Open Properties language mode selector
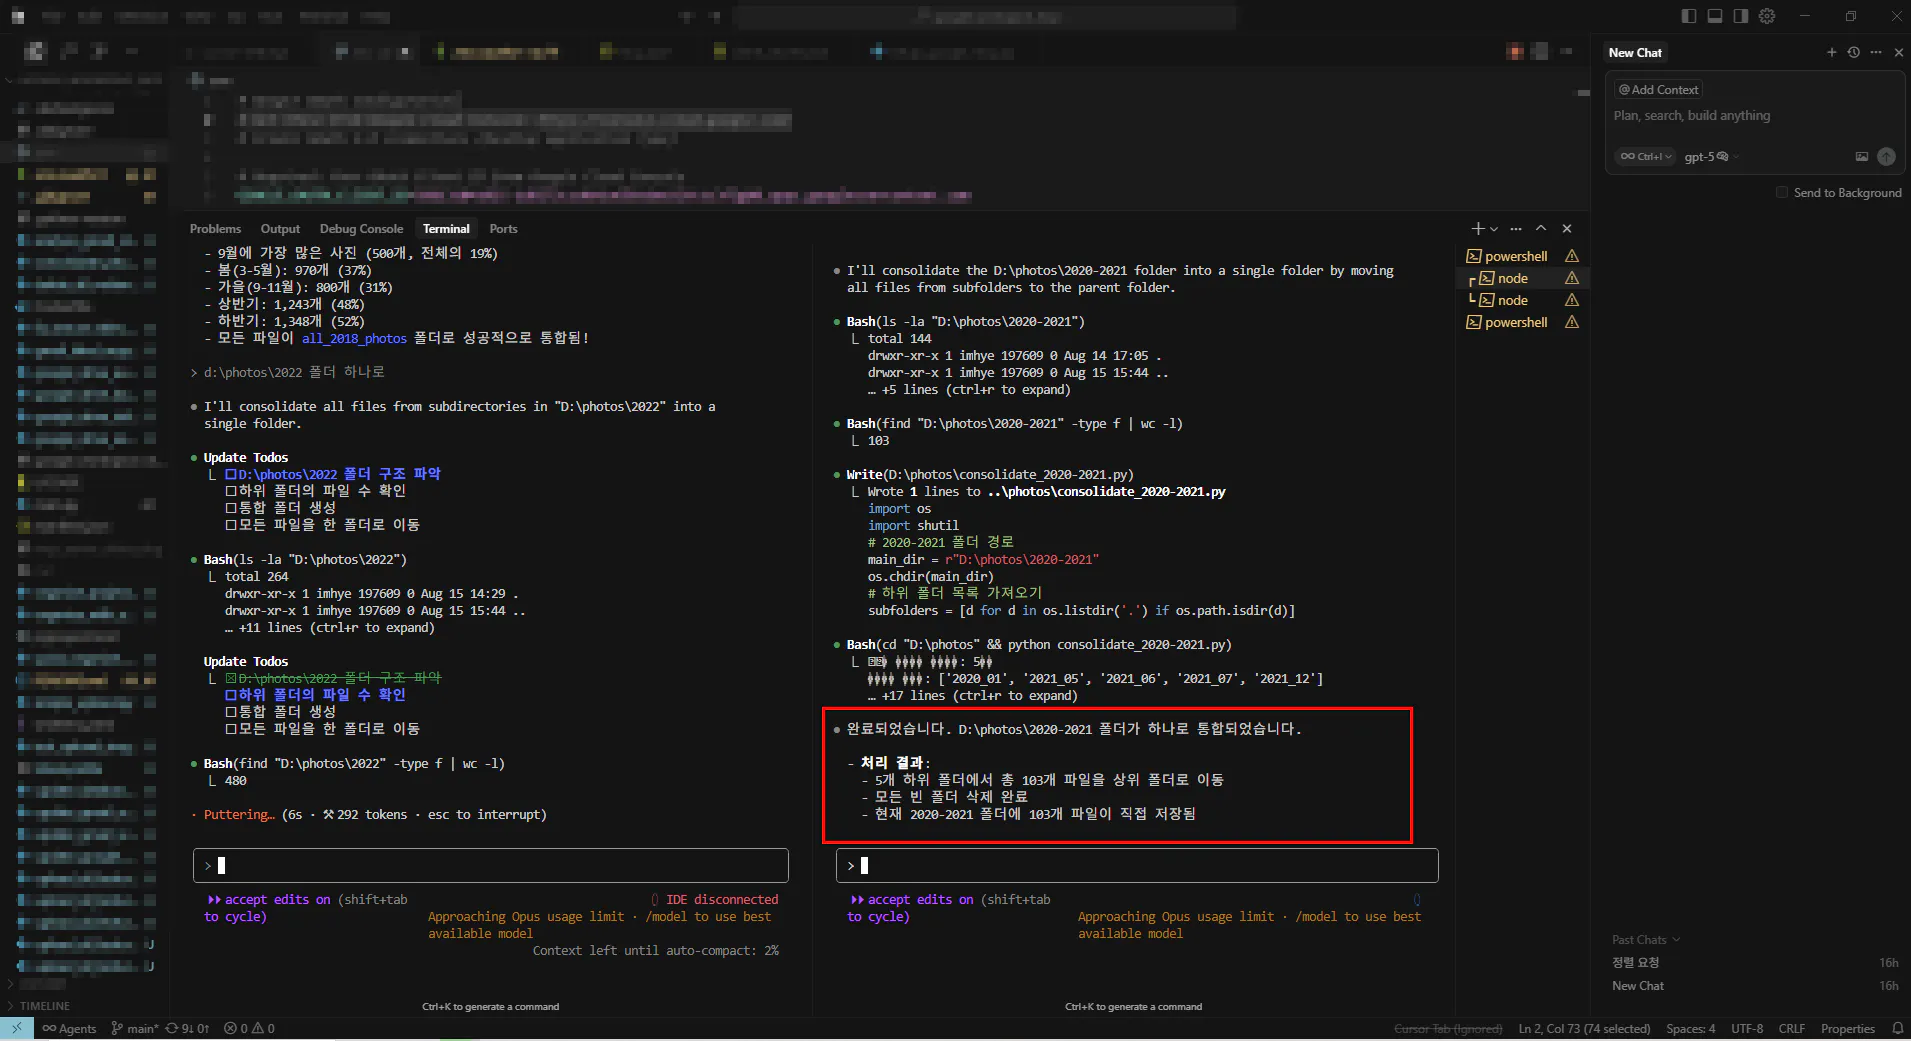1911x1041 pixels. (1847, 1028)
